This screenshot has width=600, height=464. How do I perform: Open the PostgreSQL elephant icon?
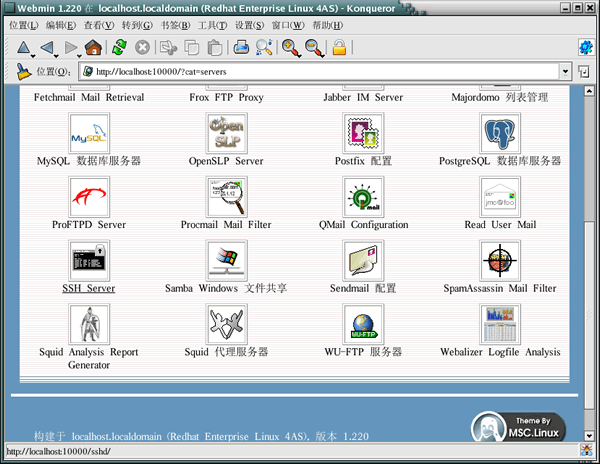(x=500, y=133)
